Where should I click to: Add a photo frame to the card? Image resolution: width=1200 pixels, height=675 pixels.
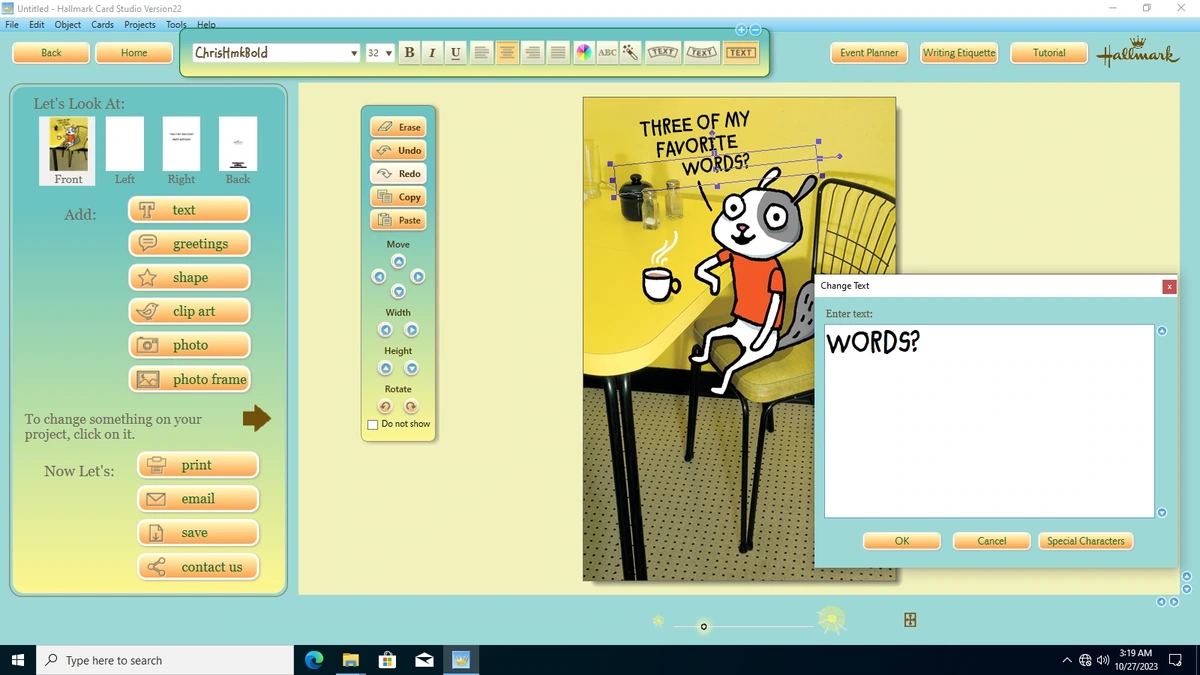point(189,379)
